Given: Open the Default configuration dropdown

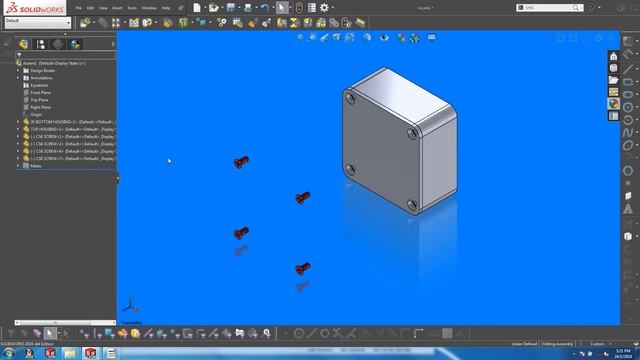Looking at the screenshot, I should [x=38, y=22].
